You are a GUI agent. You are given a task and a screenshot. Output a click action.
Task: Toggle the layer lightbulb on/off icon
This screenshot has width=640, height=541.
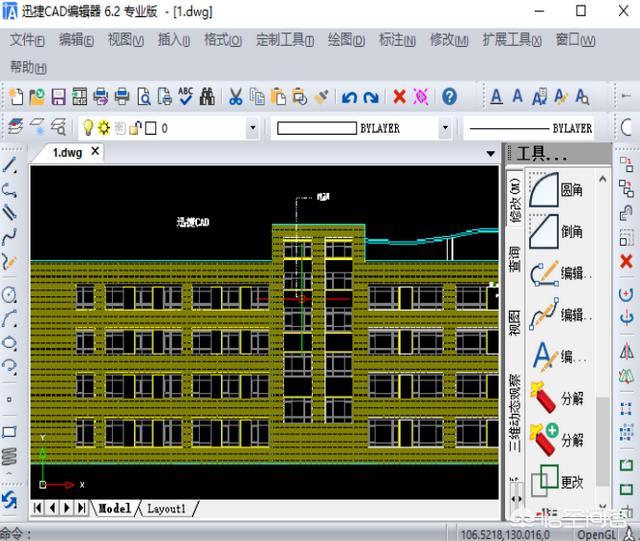(87, 128)
